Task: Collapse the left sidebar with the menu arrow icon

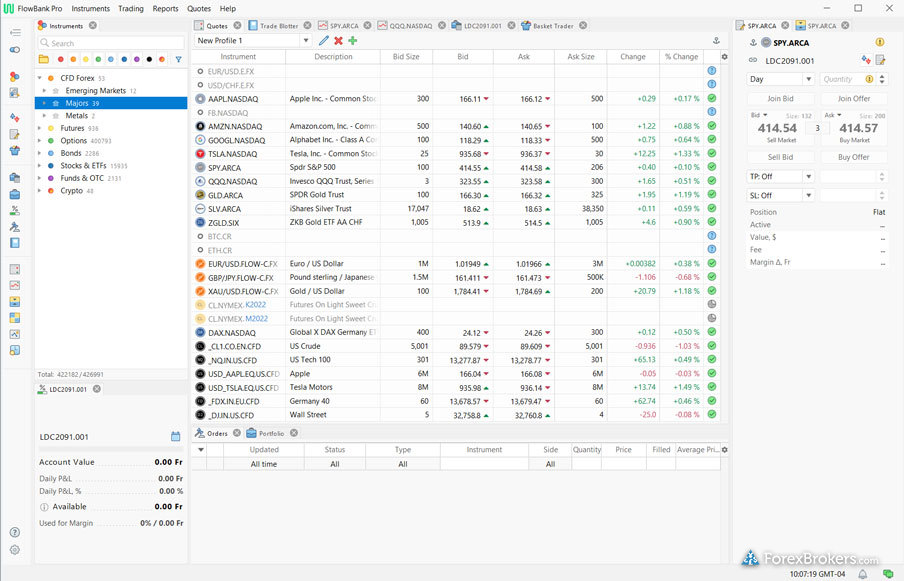Action: click(x=15, y=32)
